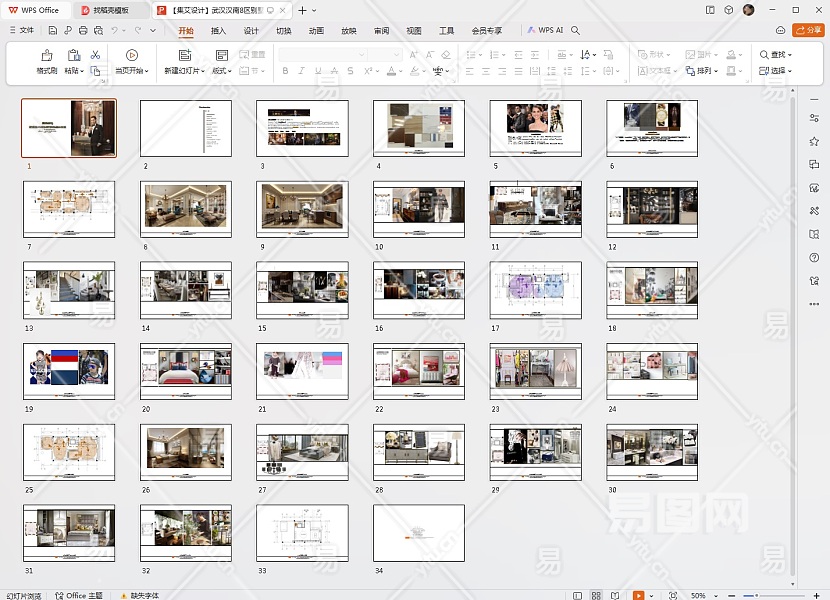The height and width of the screenshot is (600, 830).
Task: Click the Cut scissors icon
Action: click(x=95, y=55)
